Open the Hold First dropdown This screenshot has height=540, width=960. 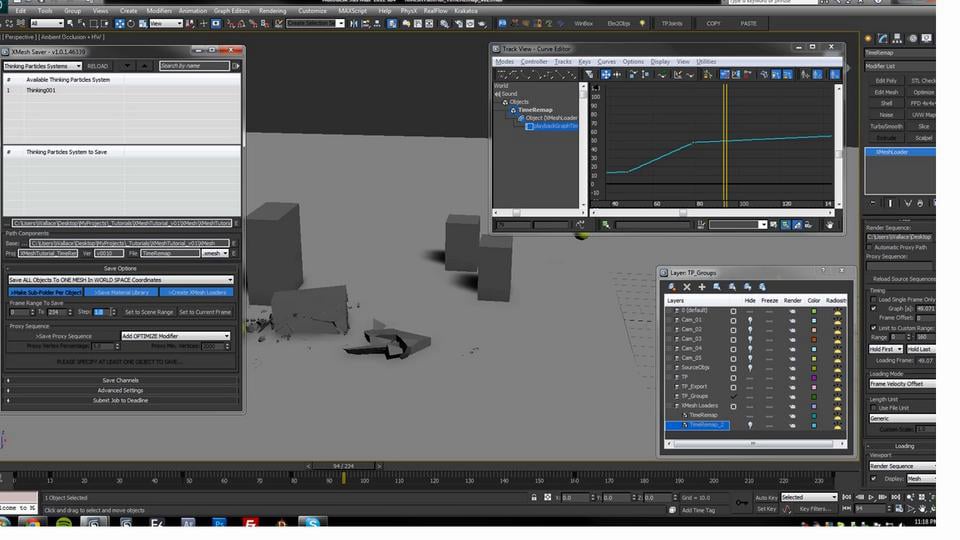click(x=886, y=349)
